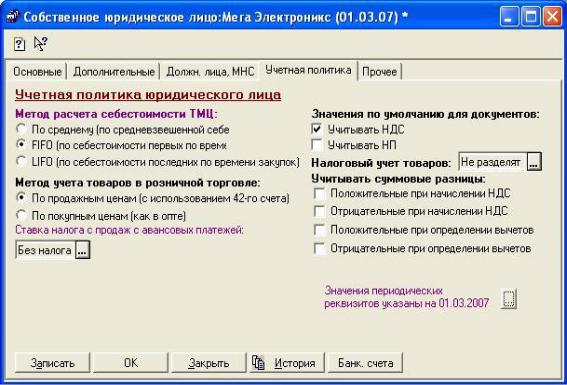
Task: Open the 'История' button
Action: click(287, 363)
